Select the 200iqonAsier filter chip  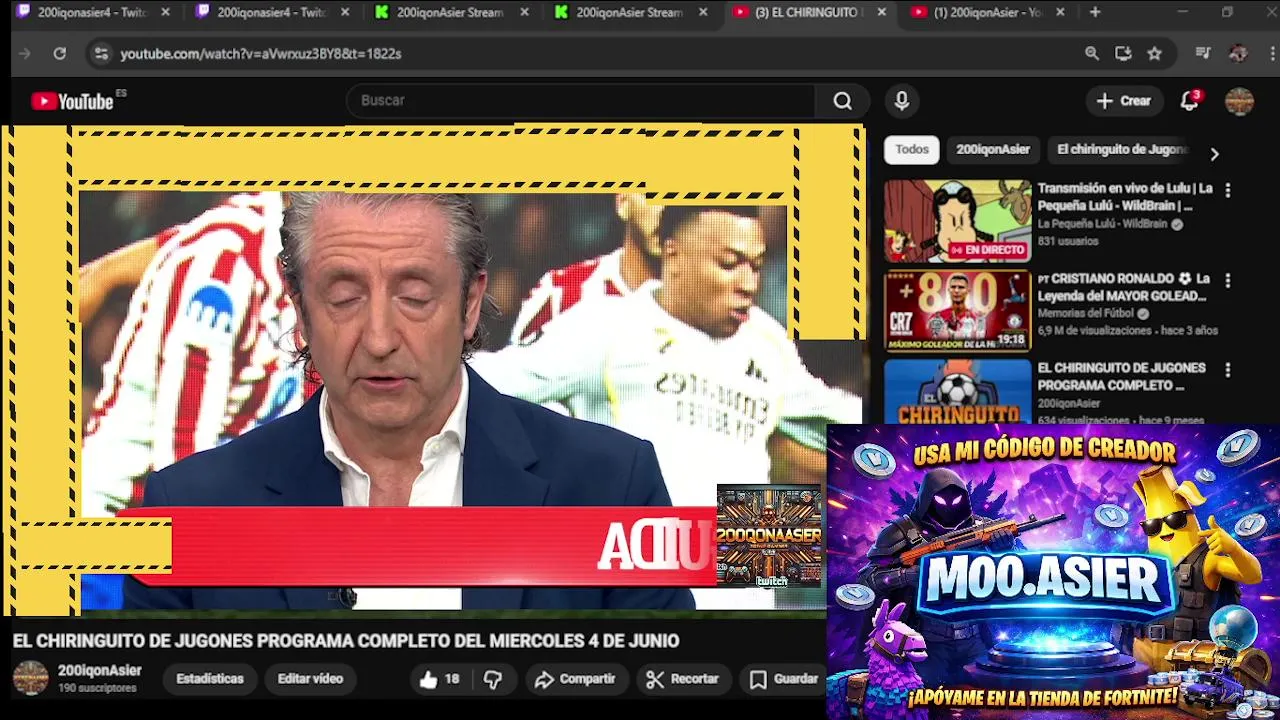coord(993,149)
